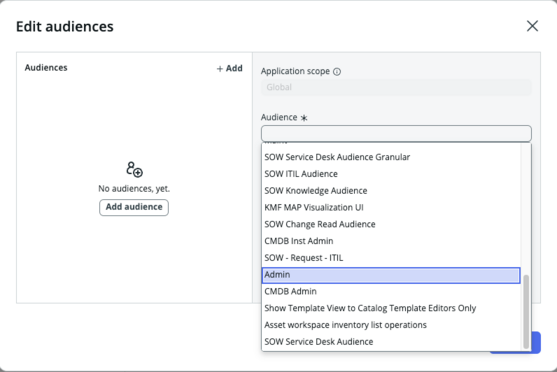Choose SOW Knowledge Audience from list
557x372 pixels.
tap(391, 190)
